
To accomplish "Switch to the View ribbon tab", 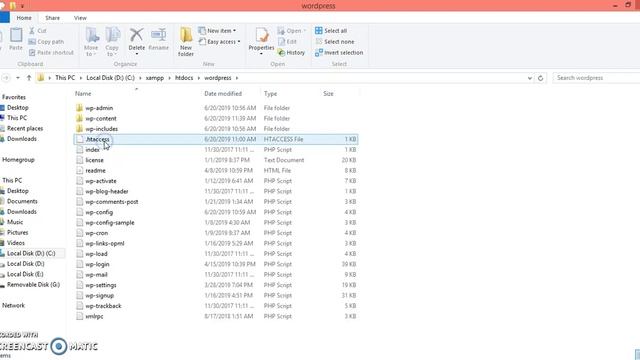I will [x=80, y=18].
